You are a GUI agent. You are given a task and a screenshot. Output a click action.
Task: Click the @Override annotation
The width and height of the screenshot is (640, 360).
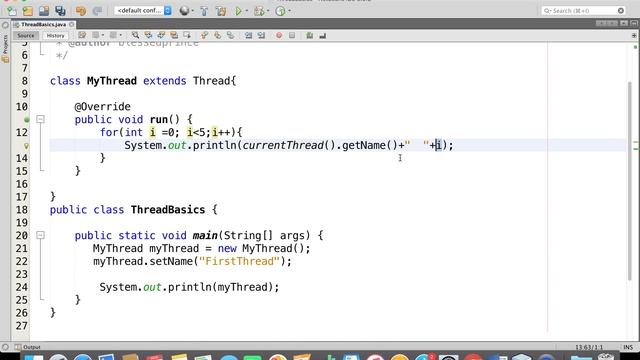pos(102,107)
